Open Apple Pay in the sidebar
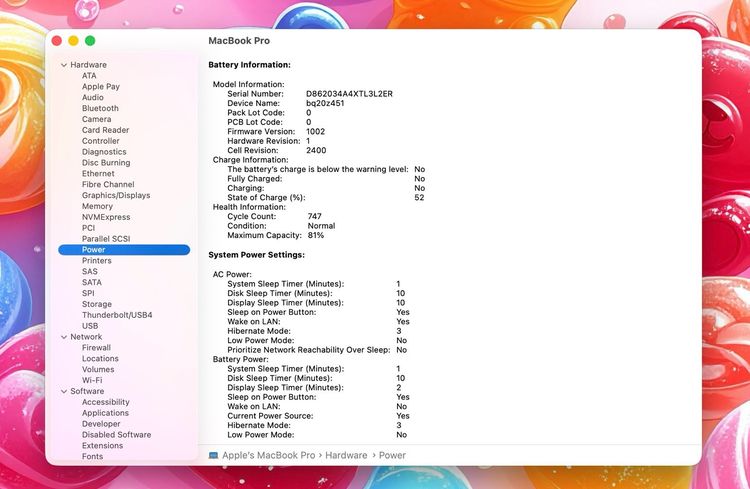 (x=100, y=87)
